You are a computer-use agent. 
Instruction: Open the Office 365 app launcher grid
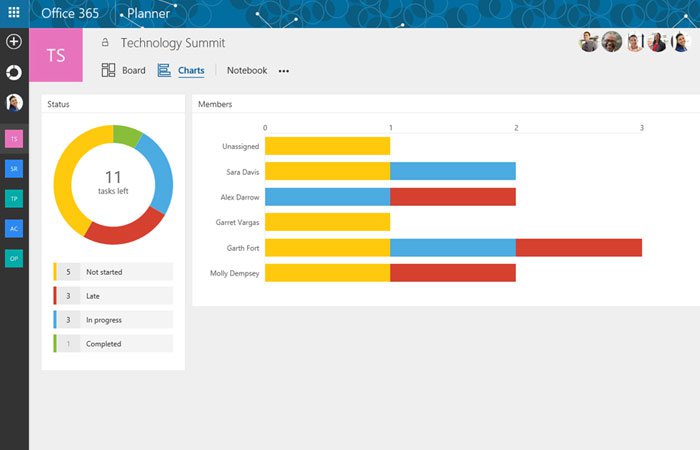coord(14,12)
